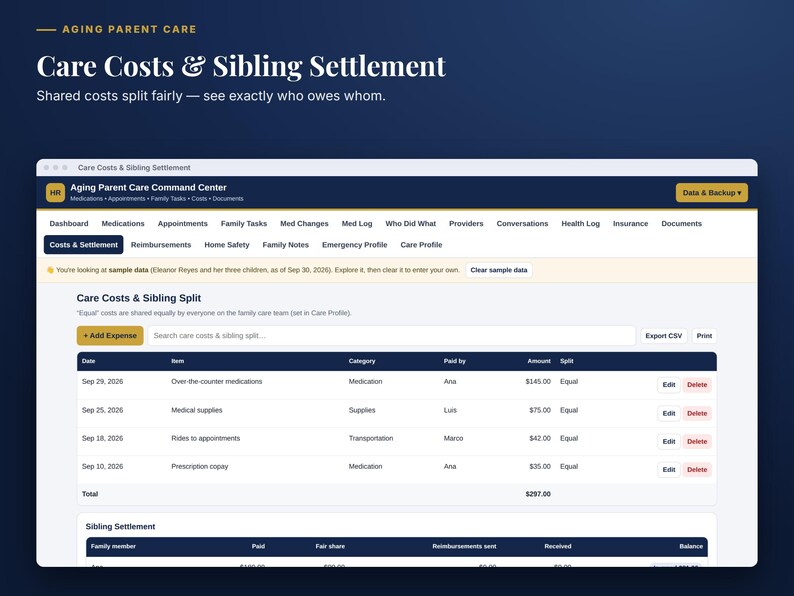This screenshot has width=794, height=596.
Task: Select the Conversations tab
Action: click(x=522, y=223)
